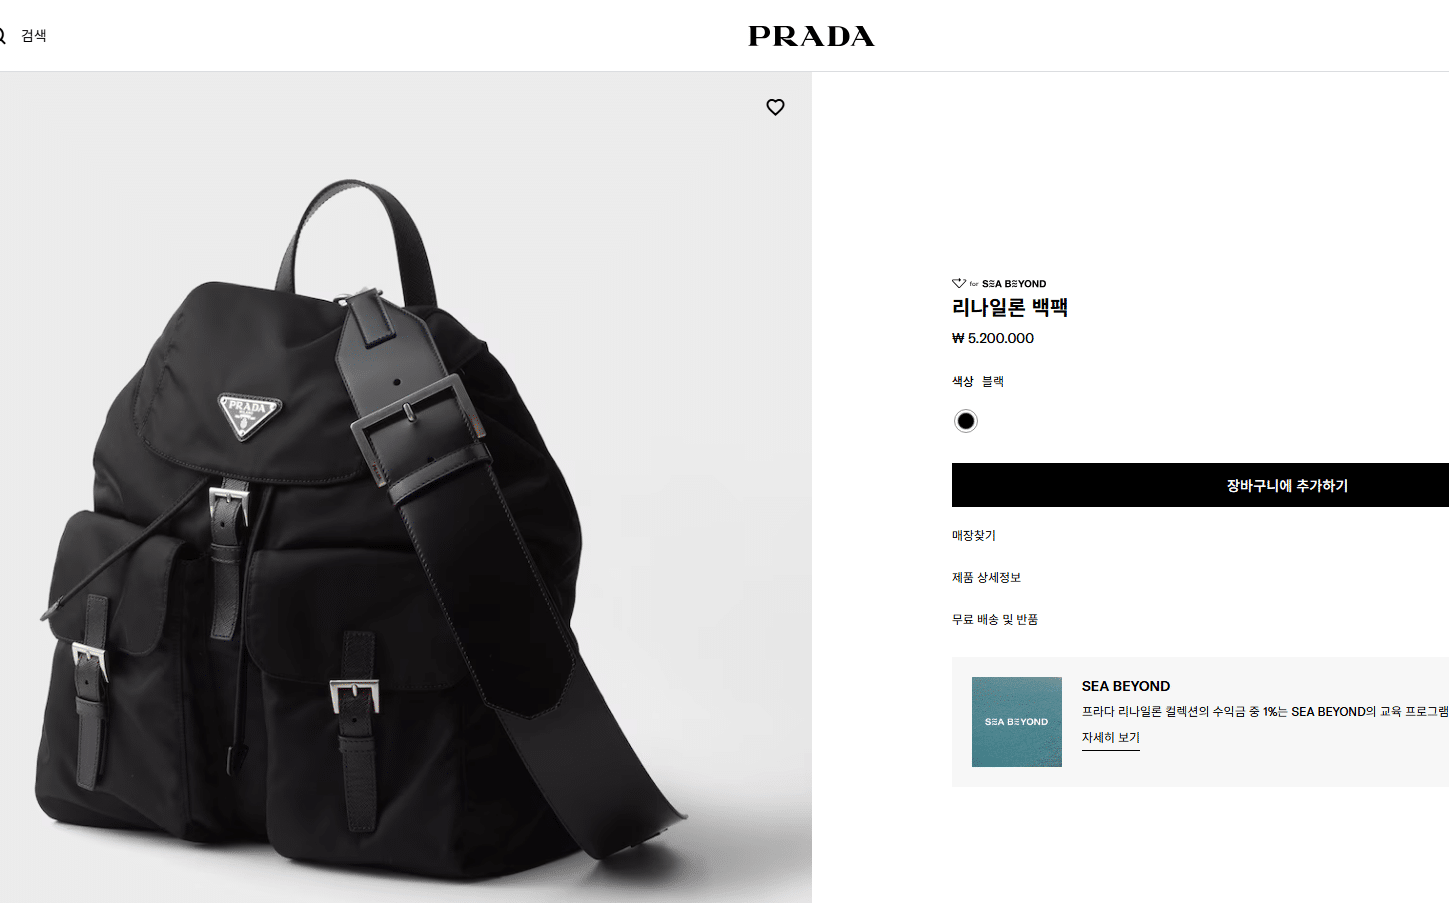Click the teal SEA BEYOND thumbnail image
The height and width of the screenshot is (903, 1449).
[1016, 722]
